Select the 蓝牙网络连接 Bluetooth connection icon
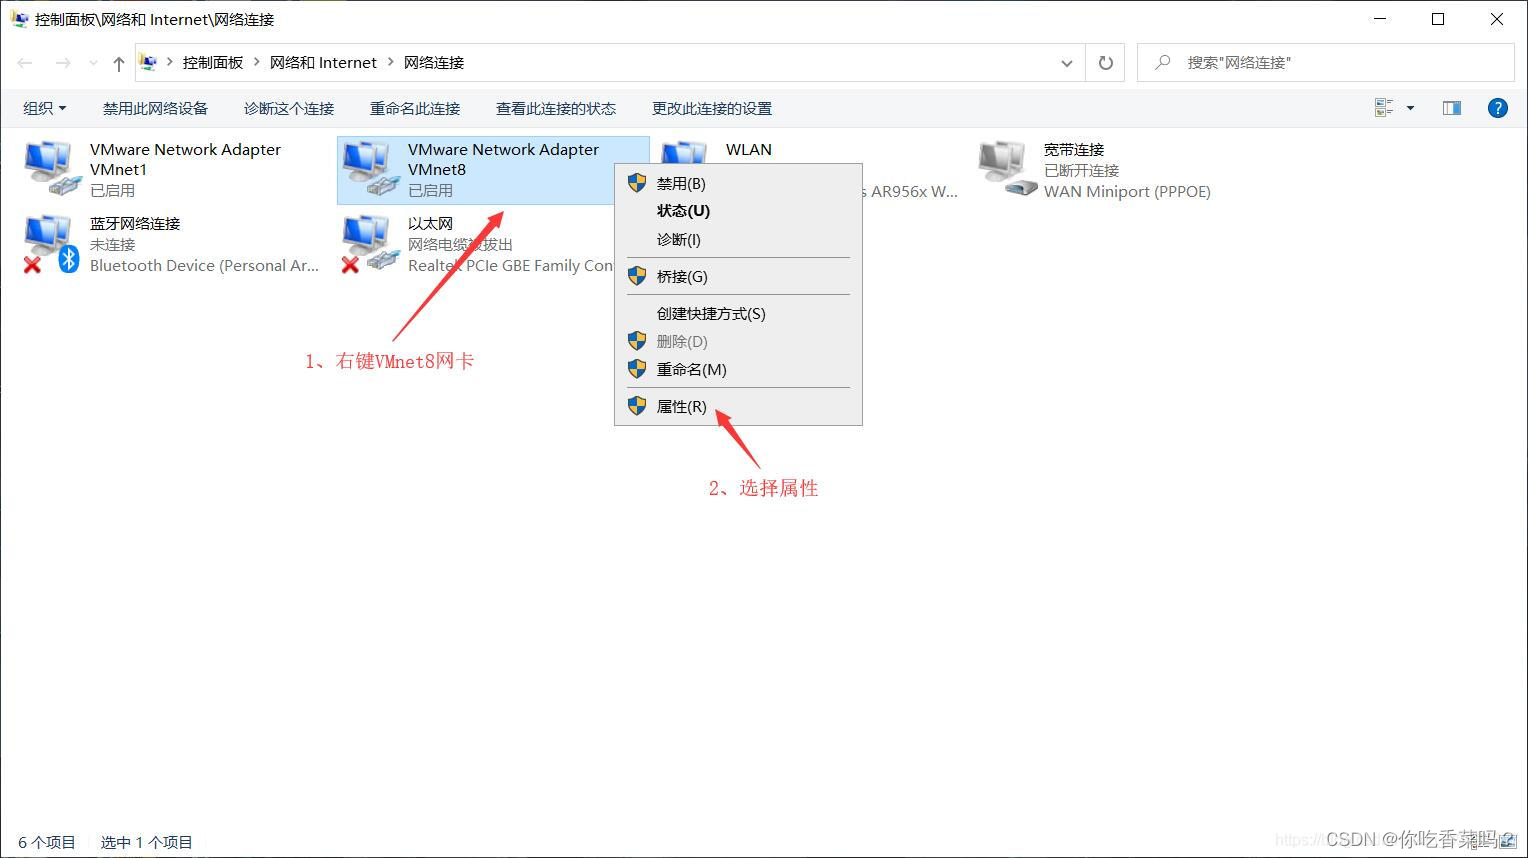This screenshot has width=1528, height=858. click(52, 243)
